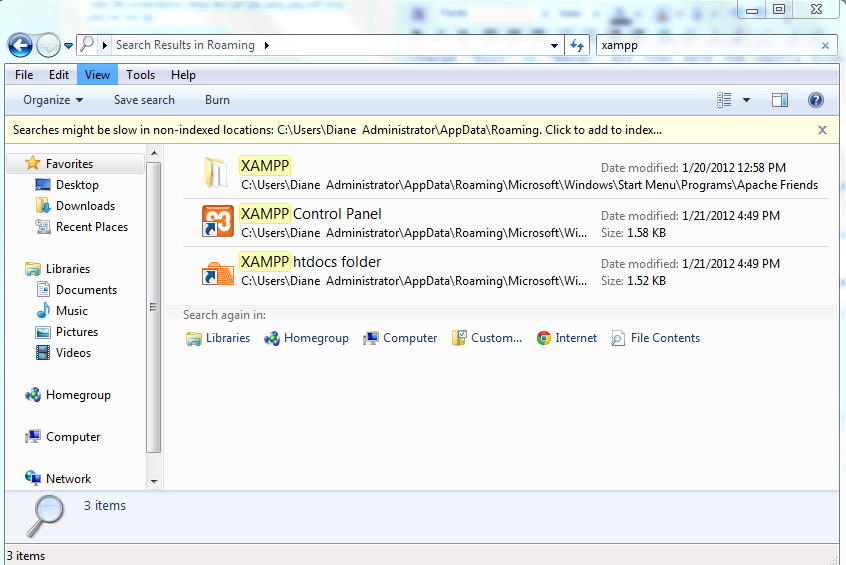Search again in File Contents

656,338
